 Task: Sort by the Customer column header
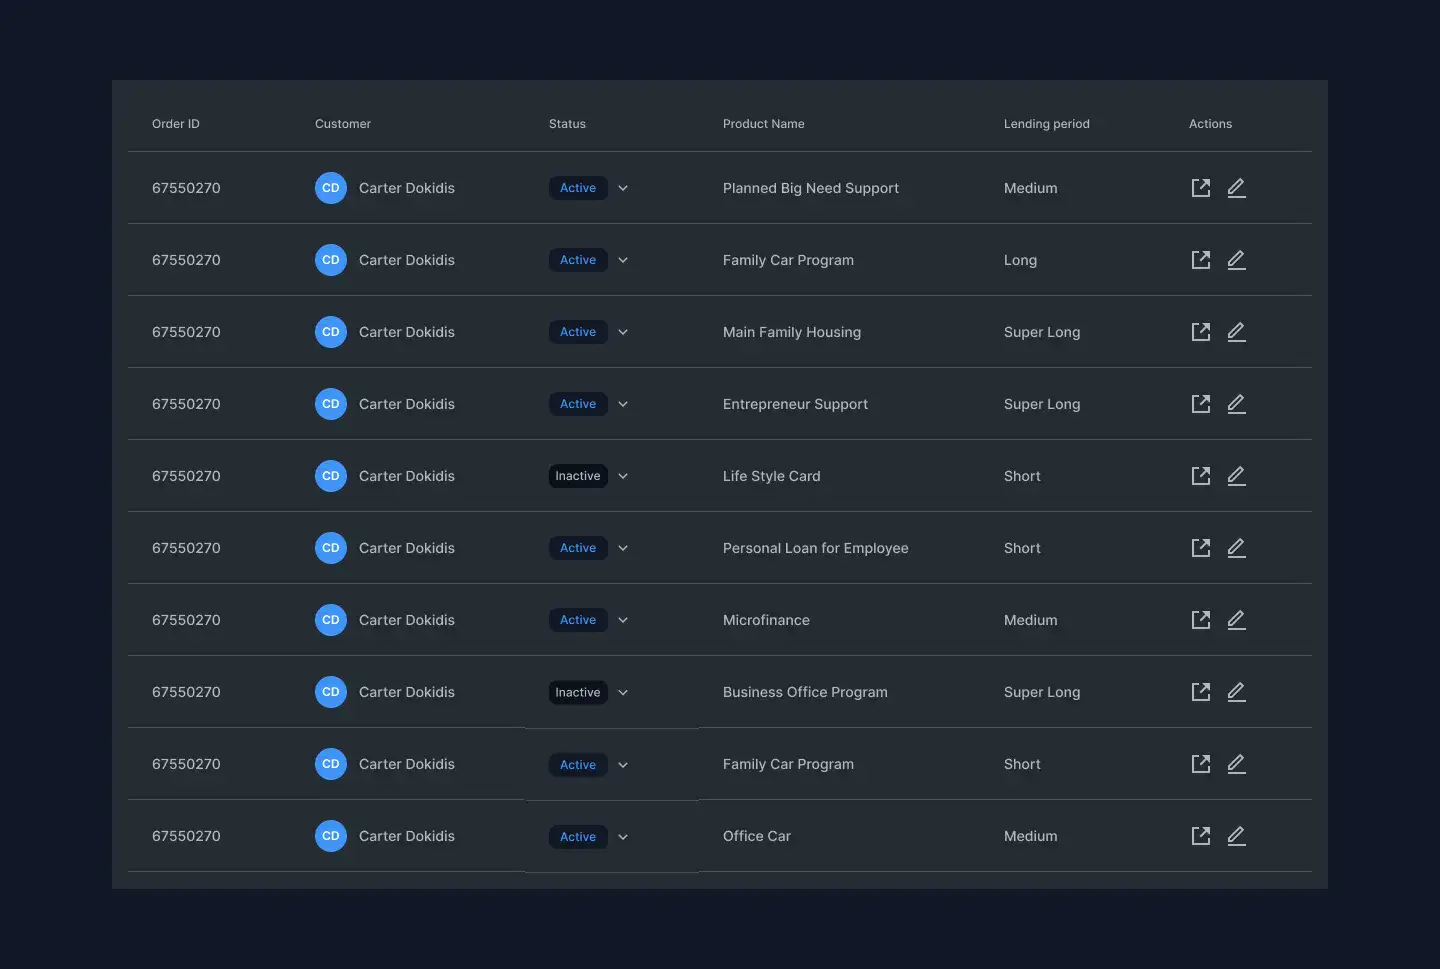343,124
